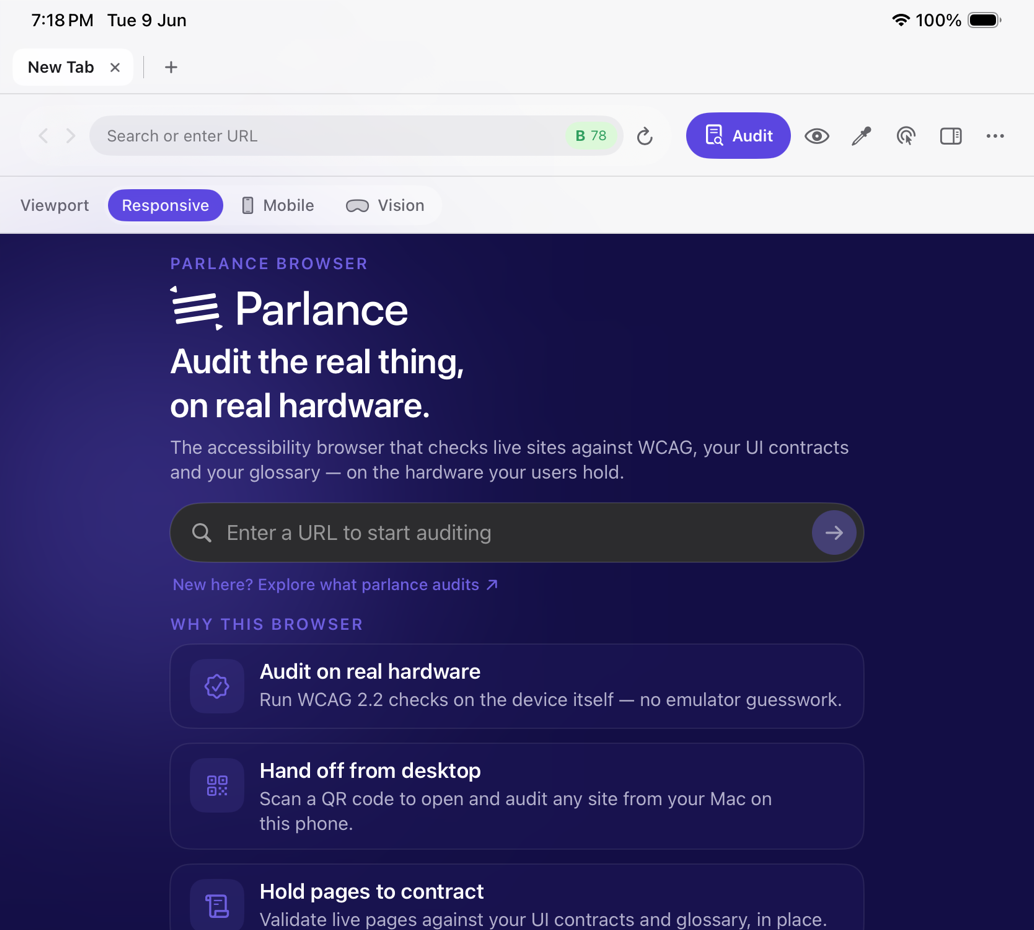Open the more options ellipsis menu
Viewport: 1034px width, 930px height.
(995, 136)
